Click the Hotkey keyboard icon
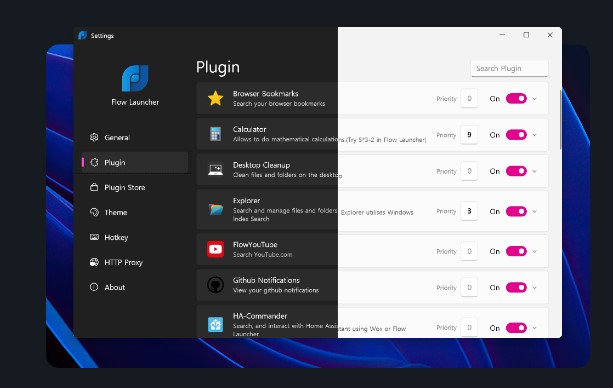Viewport: 613px width, 388px height. click(x=94, y=237)
